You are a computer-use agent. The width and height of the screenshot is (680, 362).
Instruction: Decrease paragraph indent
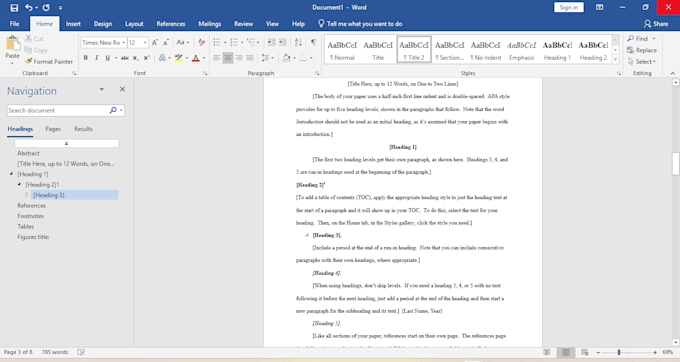pos(271,42)
